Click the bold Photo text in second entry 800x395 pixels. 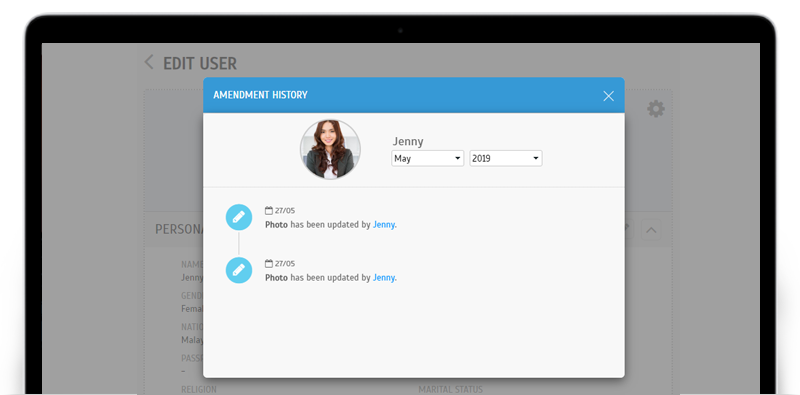(276, 278)
